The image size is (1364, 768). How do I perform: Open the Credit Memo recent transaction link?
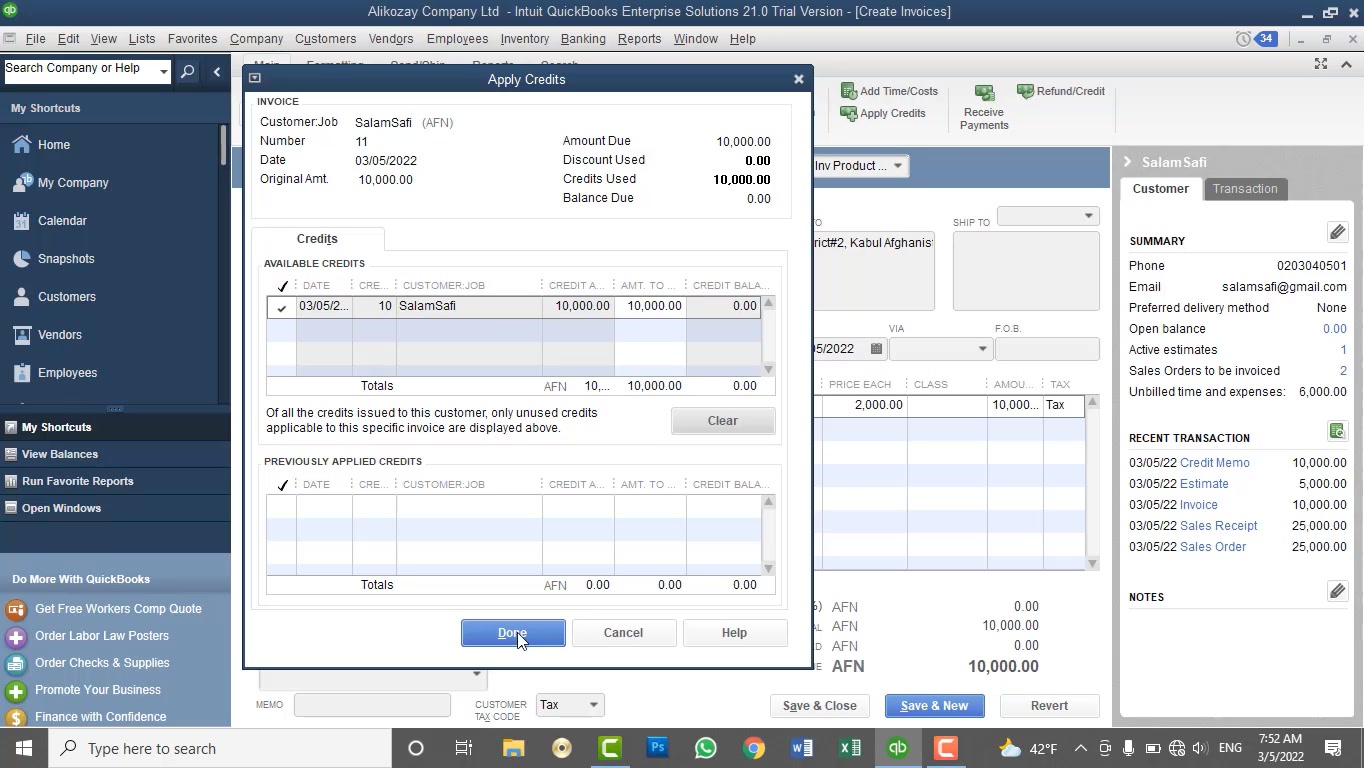pyautogui.click(x=1215, y=463)
